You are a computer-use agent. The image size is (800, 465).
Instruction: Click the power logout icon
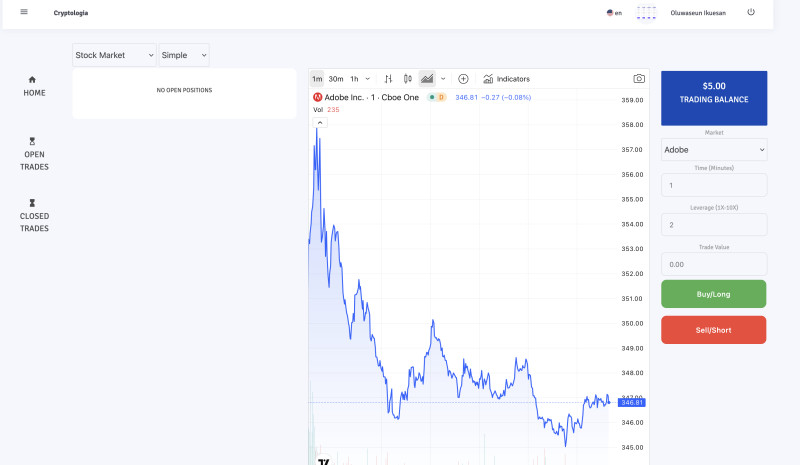[x=750, y=12]
